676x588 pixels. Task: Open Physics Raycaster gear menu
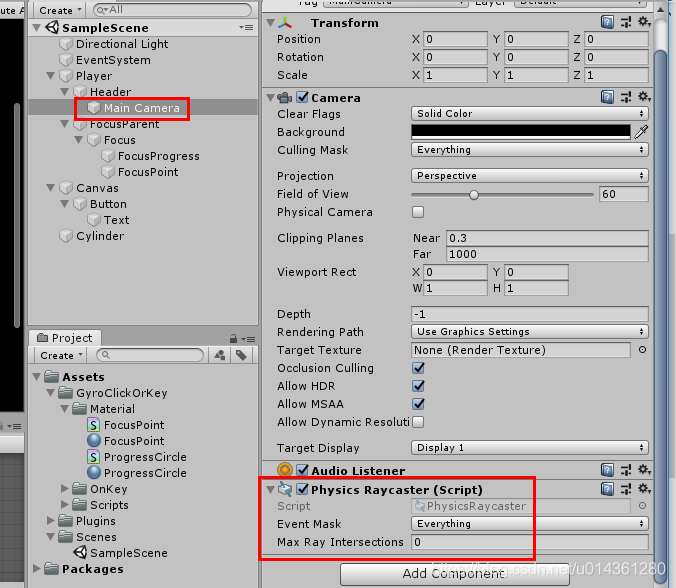(644, 488)
